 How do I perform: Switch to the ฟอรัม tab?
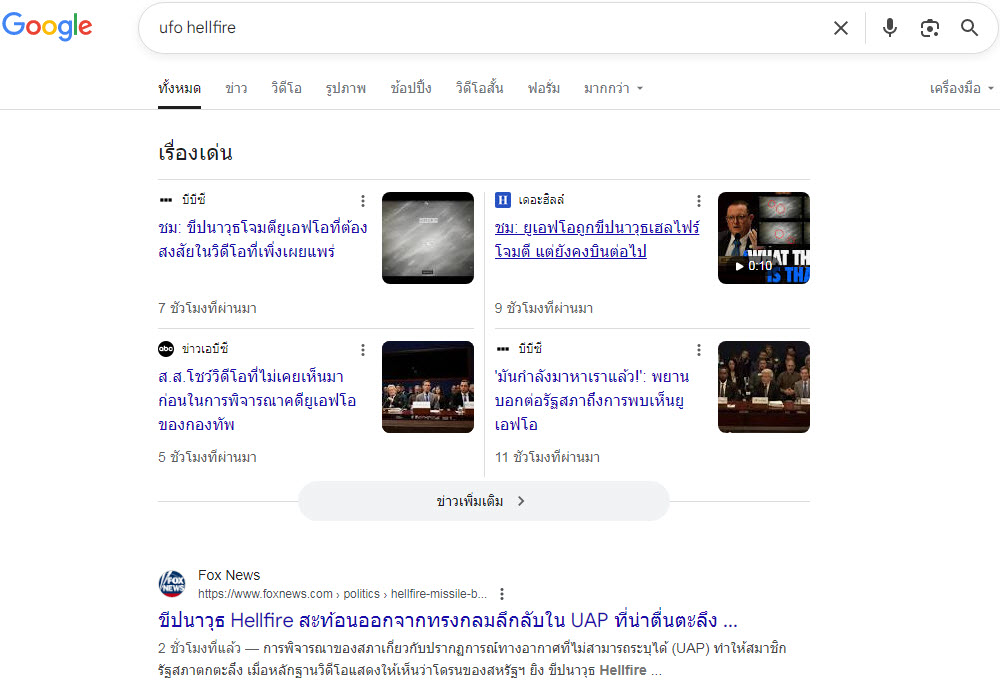click(543, 89)
